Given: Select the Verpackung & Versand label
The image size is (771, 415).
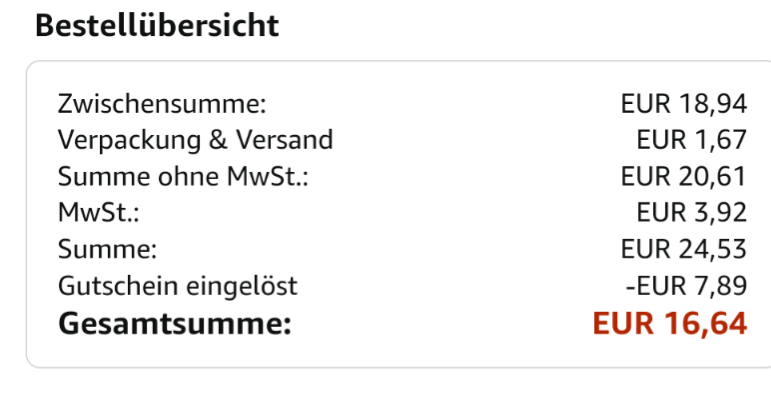Looking at the screenshot, I should point(195,140).
